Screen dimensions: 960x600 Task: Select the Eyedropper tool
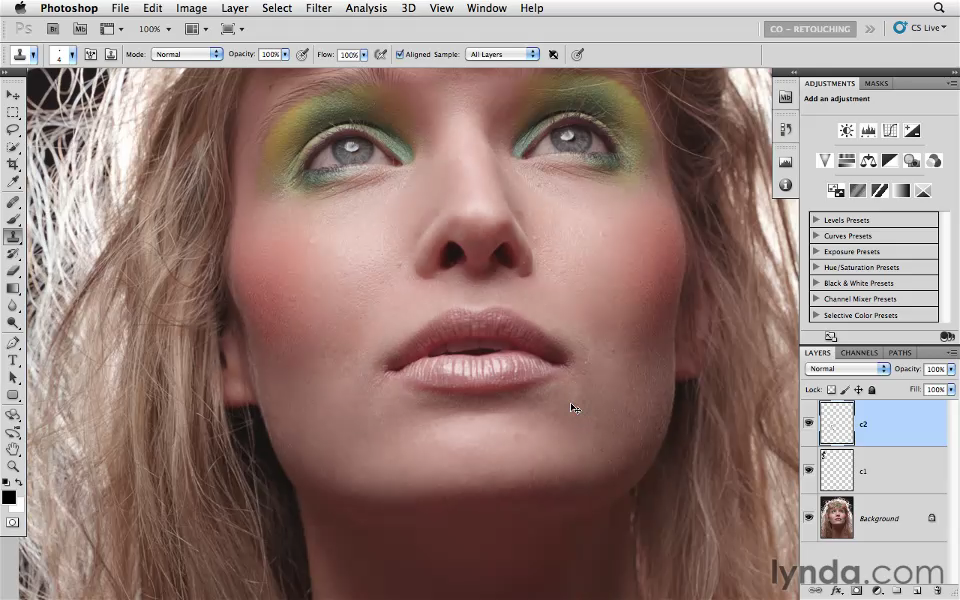pyautogui.click(x=12, y=181)
